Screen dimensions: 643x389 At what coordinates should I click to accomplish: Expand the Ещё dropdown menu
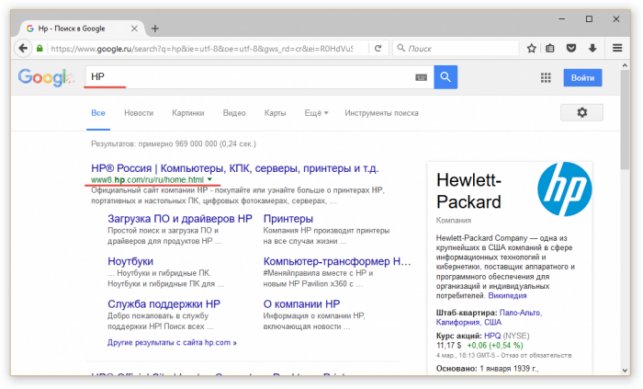point(316,113)
